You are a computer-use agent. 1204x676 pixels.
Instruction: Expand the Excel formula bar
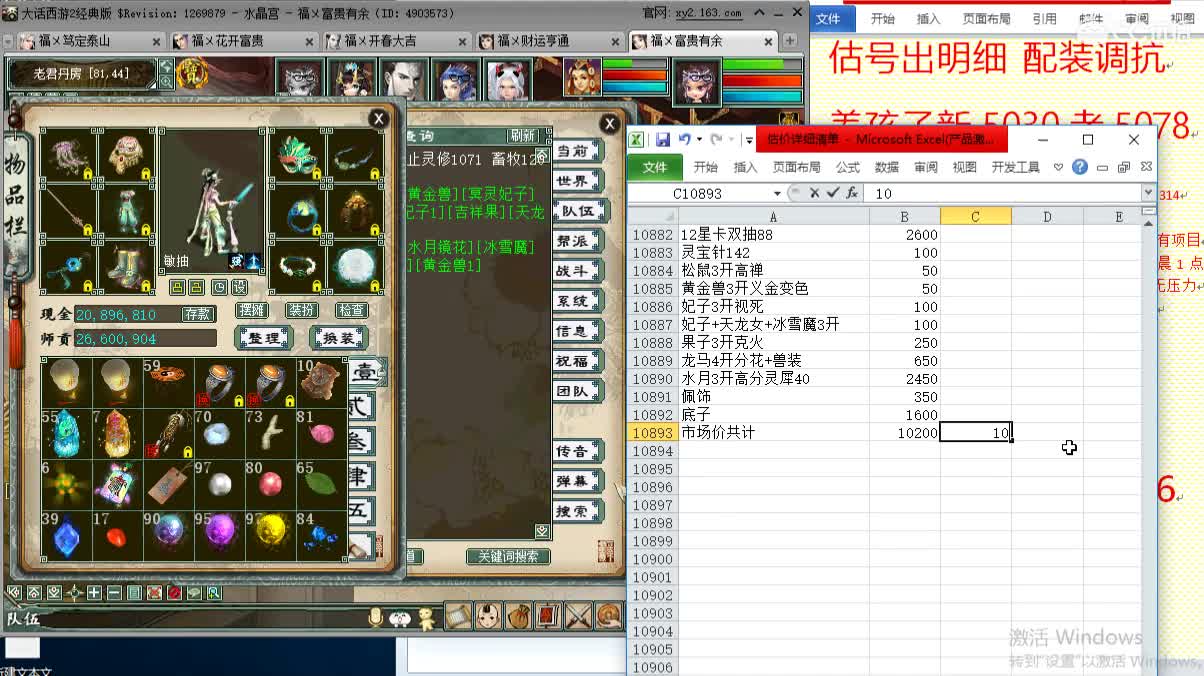click(x=1148, y=193)
